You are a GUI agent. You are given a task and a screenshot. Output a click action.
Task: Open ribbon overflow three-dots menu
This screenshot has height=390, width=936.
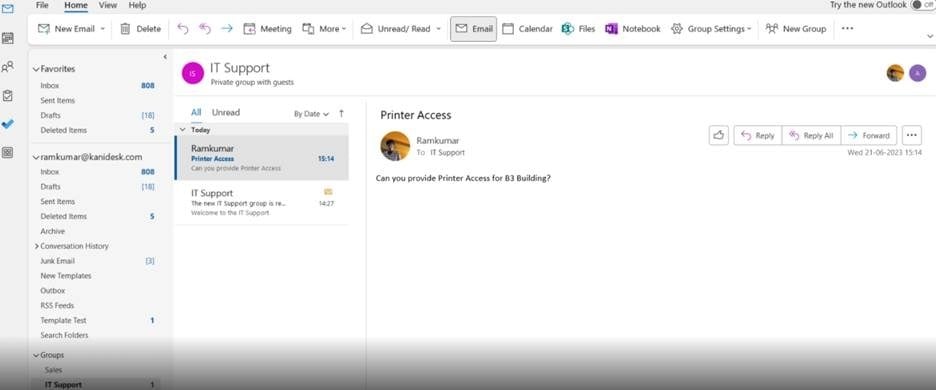tap(847, 28)
